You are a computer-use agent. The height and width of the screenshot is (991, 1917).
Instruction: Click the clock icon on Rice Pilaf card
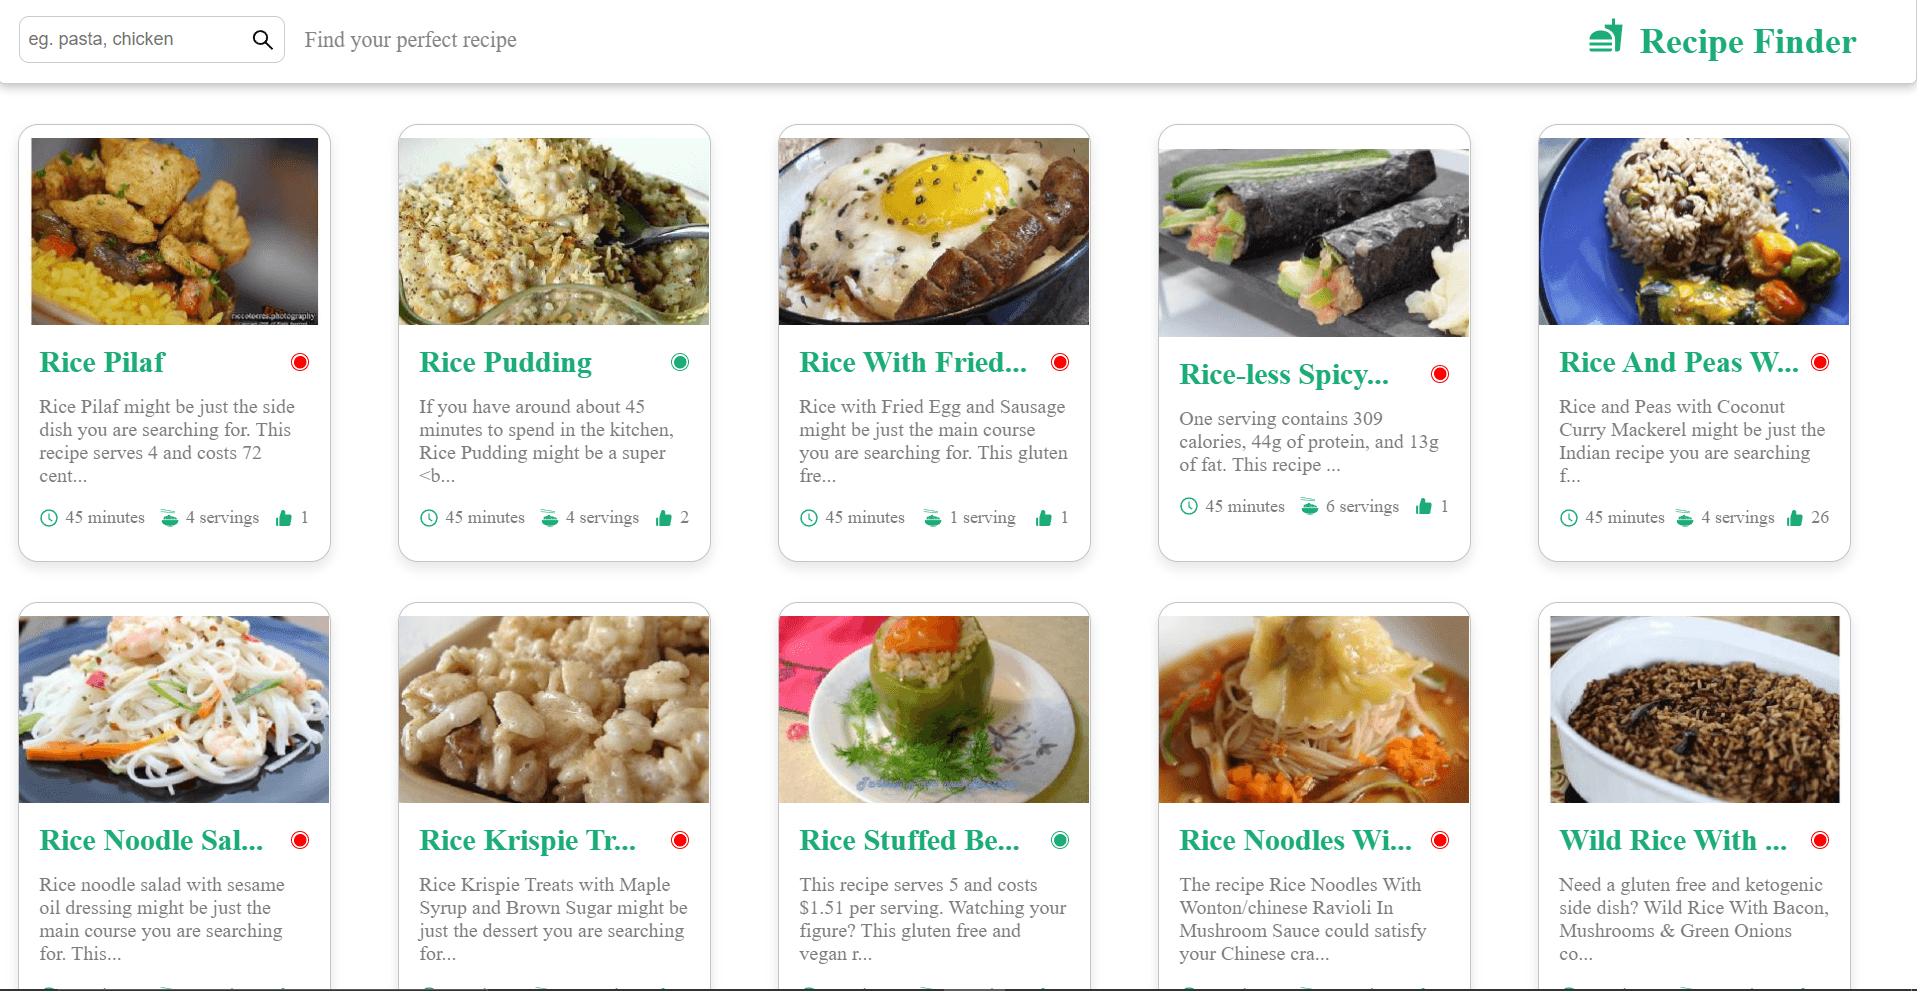point(49,518)
